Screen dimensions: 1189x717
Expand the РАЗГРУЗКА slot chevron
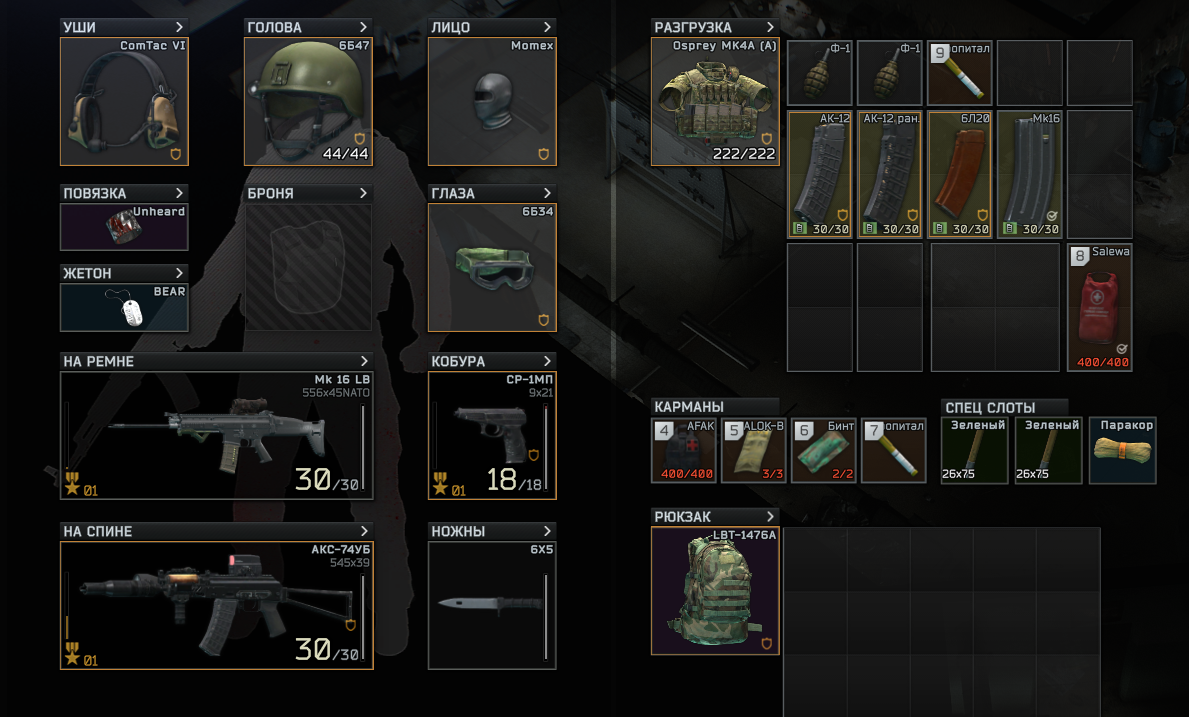click(770, 27)
